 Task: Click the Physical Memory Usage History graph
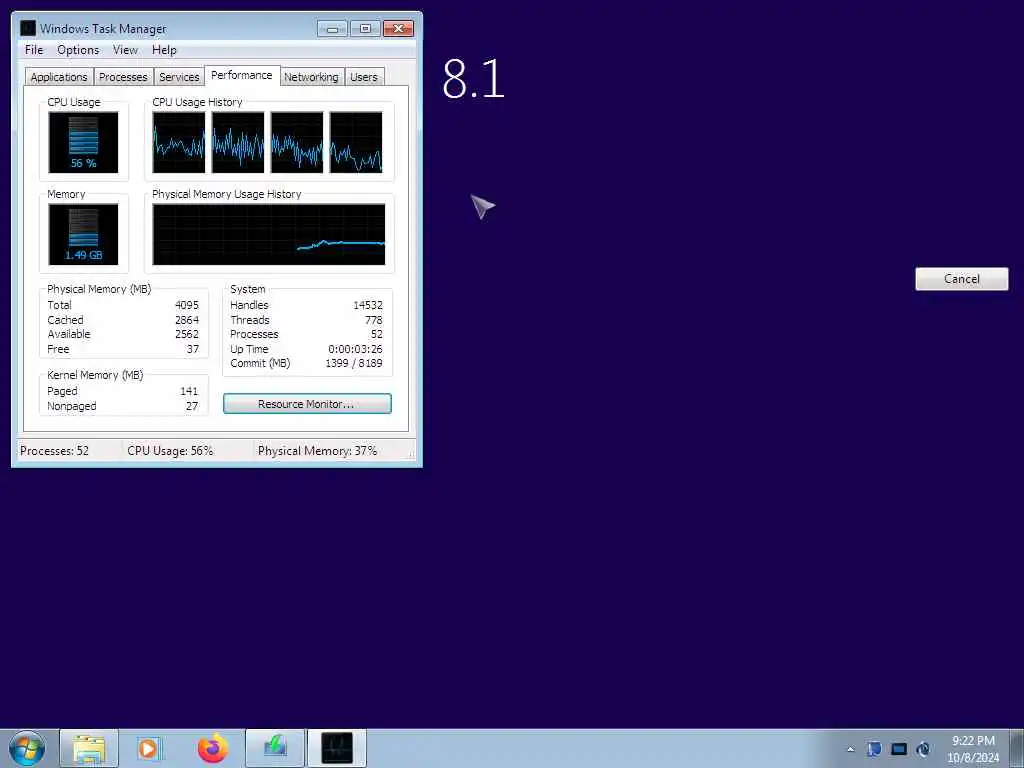pyautogui.click(x=268, y=234)
